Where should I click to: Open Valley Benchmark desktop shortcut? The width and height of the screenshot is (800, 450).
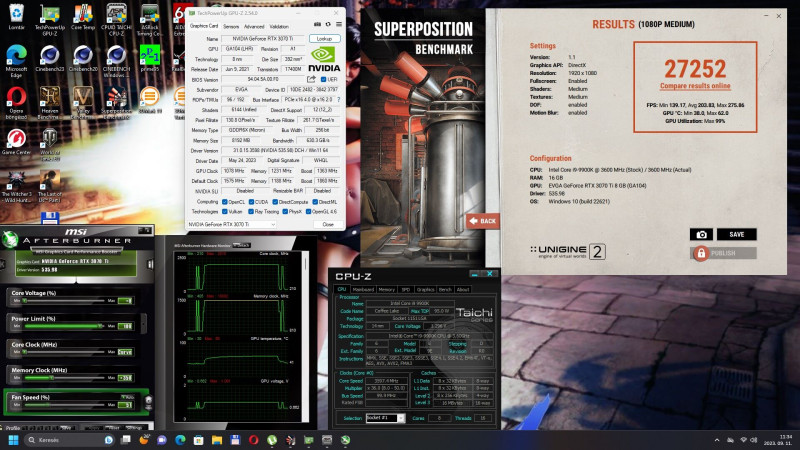coord(83,103)
